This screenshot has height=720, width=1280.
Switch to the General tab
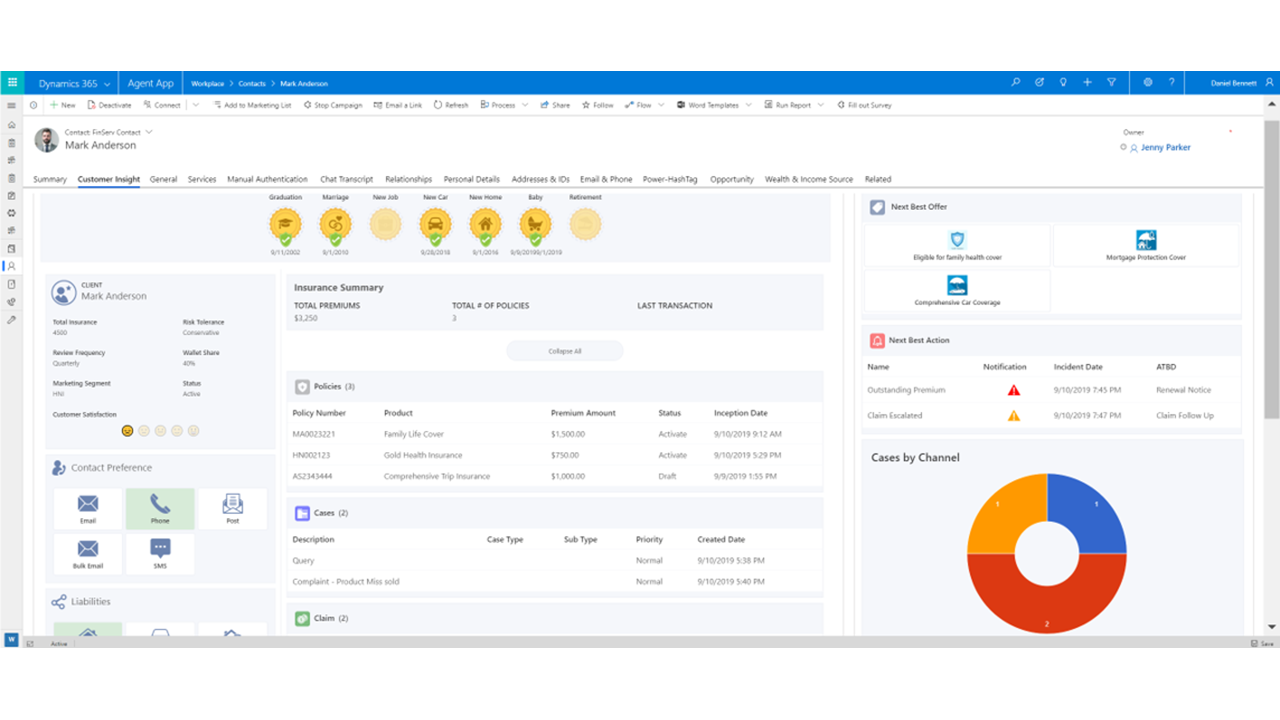163,179
